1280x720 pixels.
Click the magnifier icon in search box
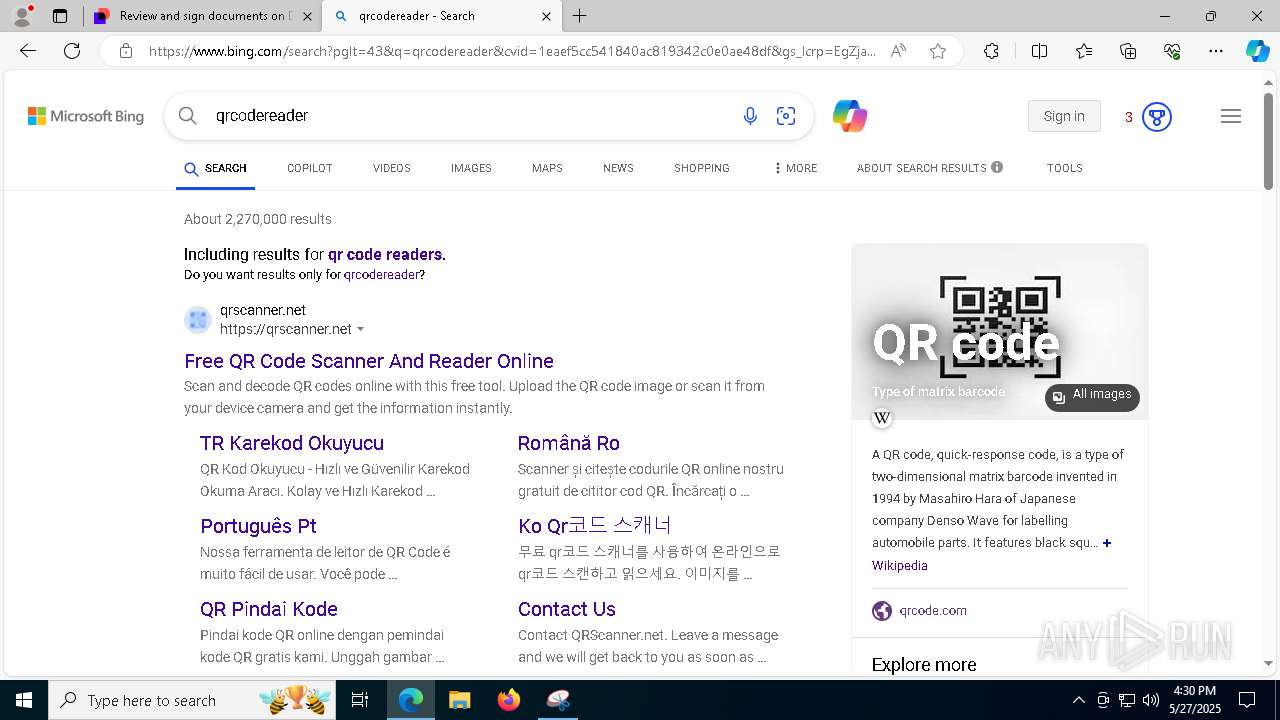(188, 116)
